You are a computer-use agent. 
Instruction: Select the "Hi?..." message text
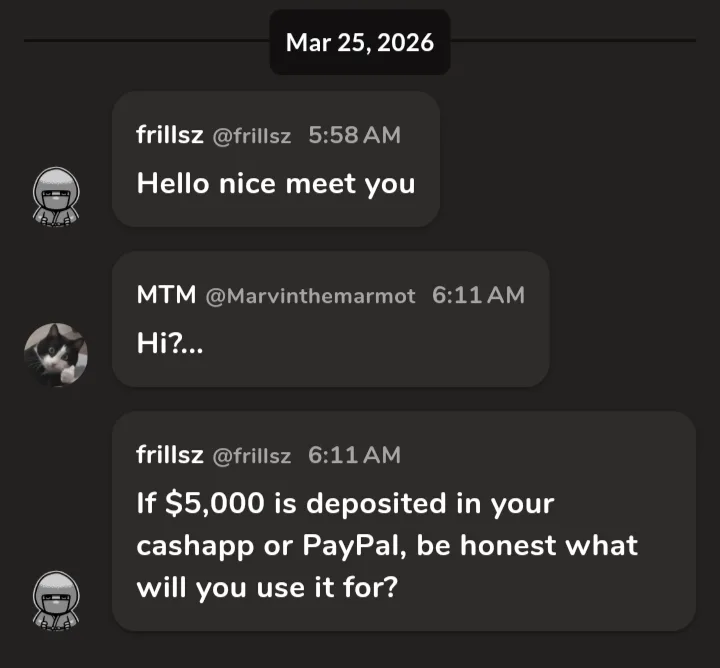pos(168,344)
